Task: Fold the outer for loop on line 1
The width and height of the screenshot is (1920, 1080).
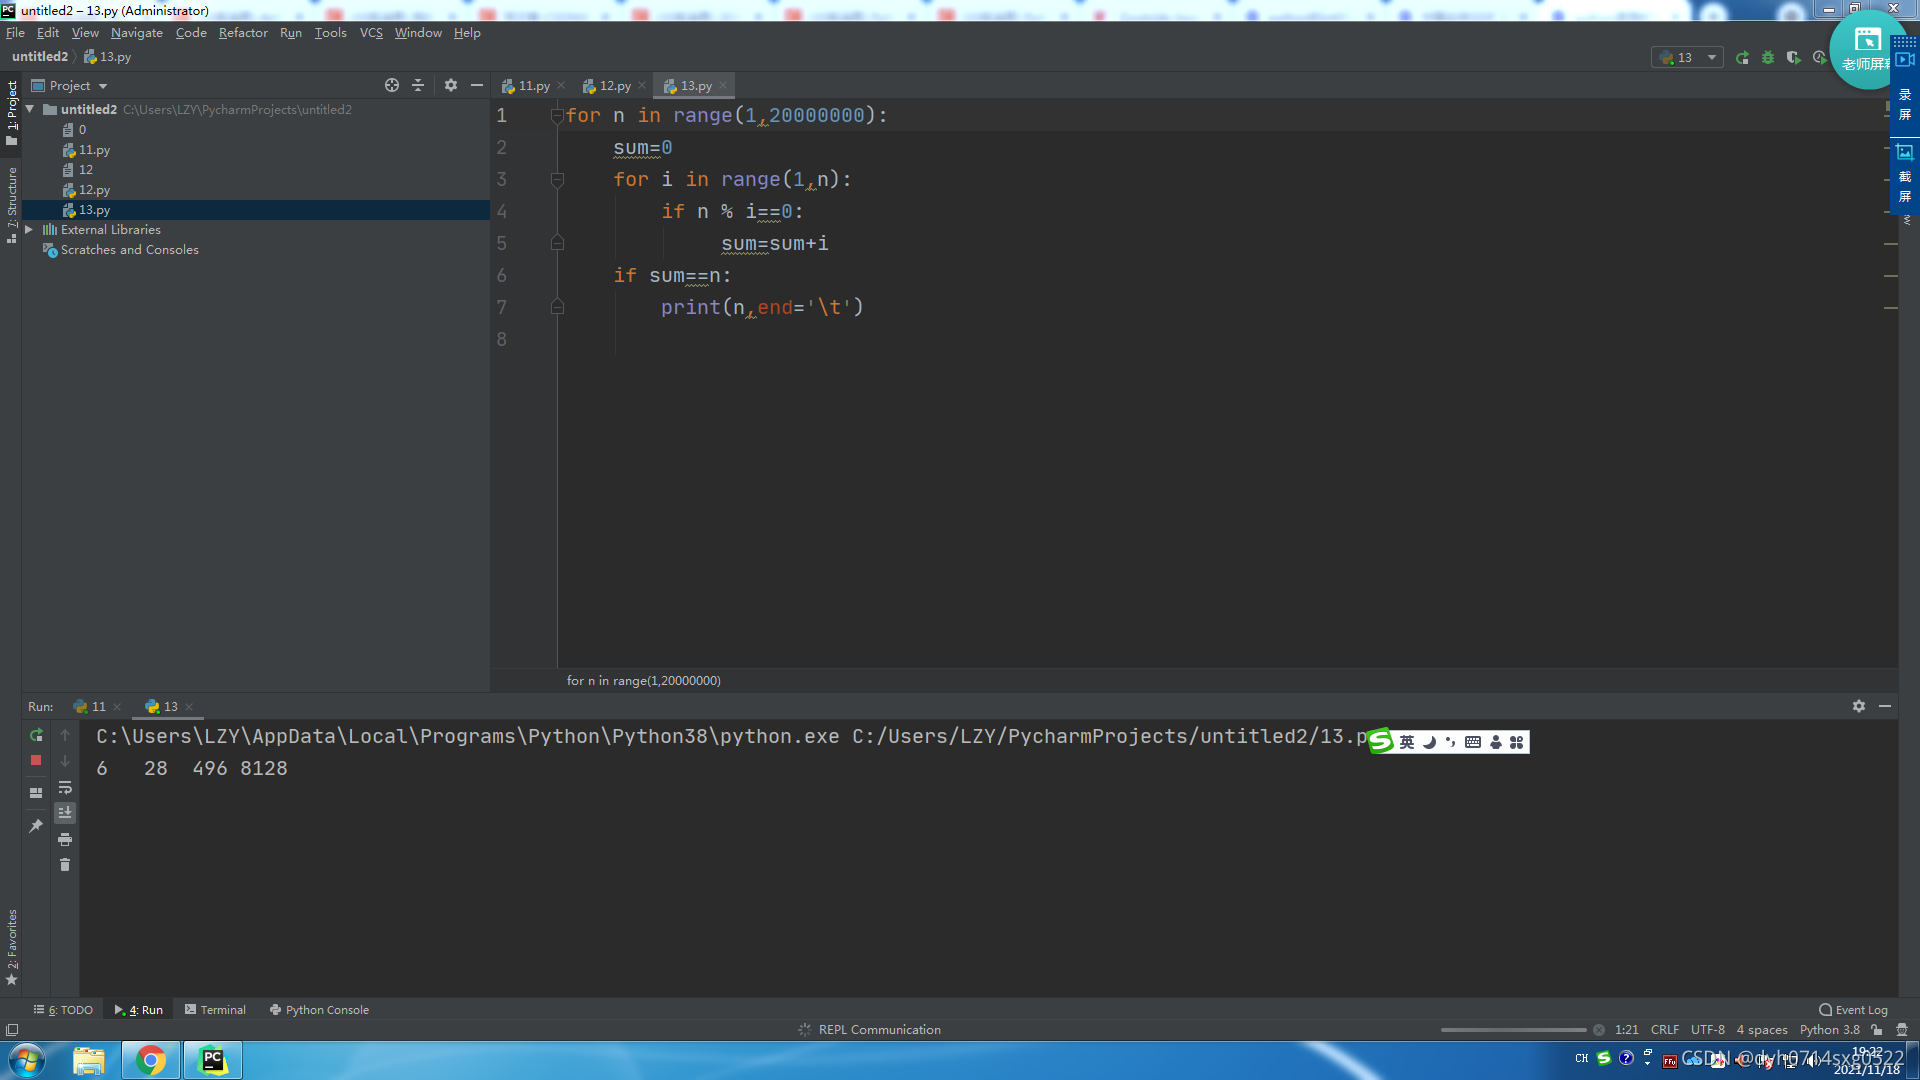Action: click(x=557, y=116)
